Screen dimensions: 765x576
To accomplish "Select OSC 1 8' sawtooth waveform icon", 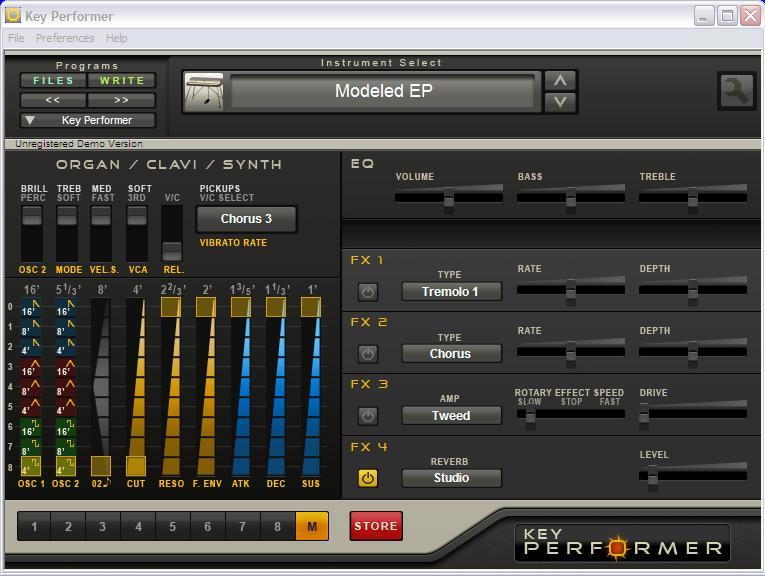I will pos(31,328).
